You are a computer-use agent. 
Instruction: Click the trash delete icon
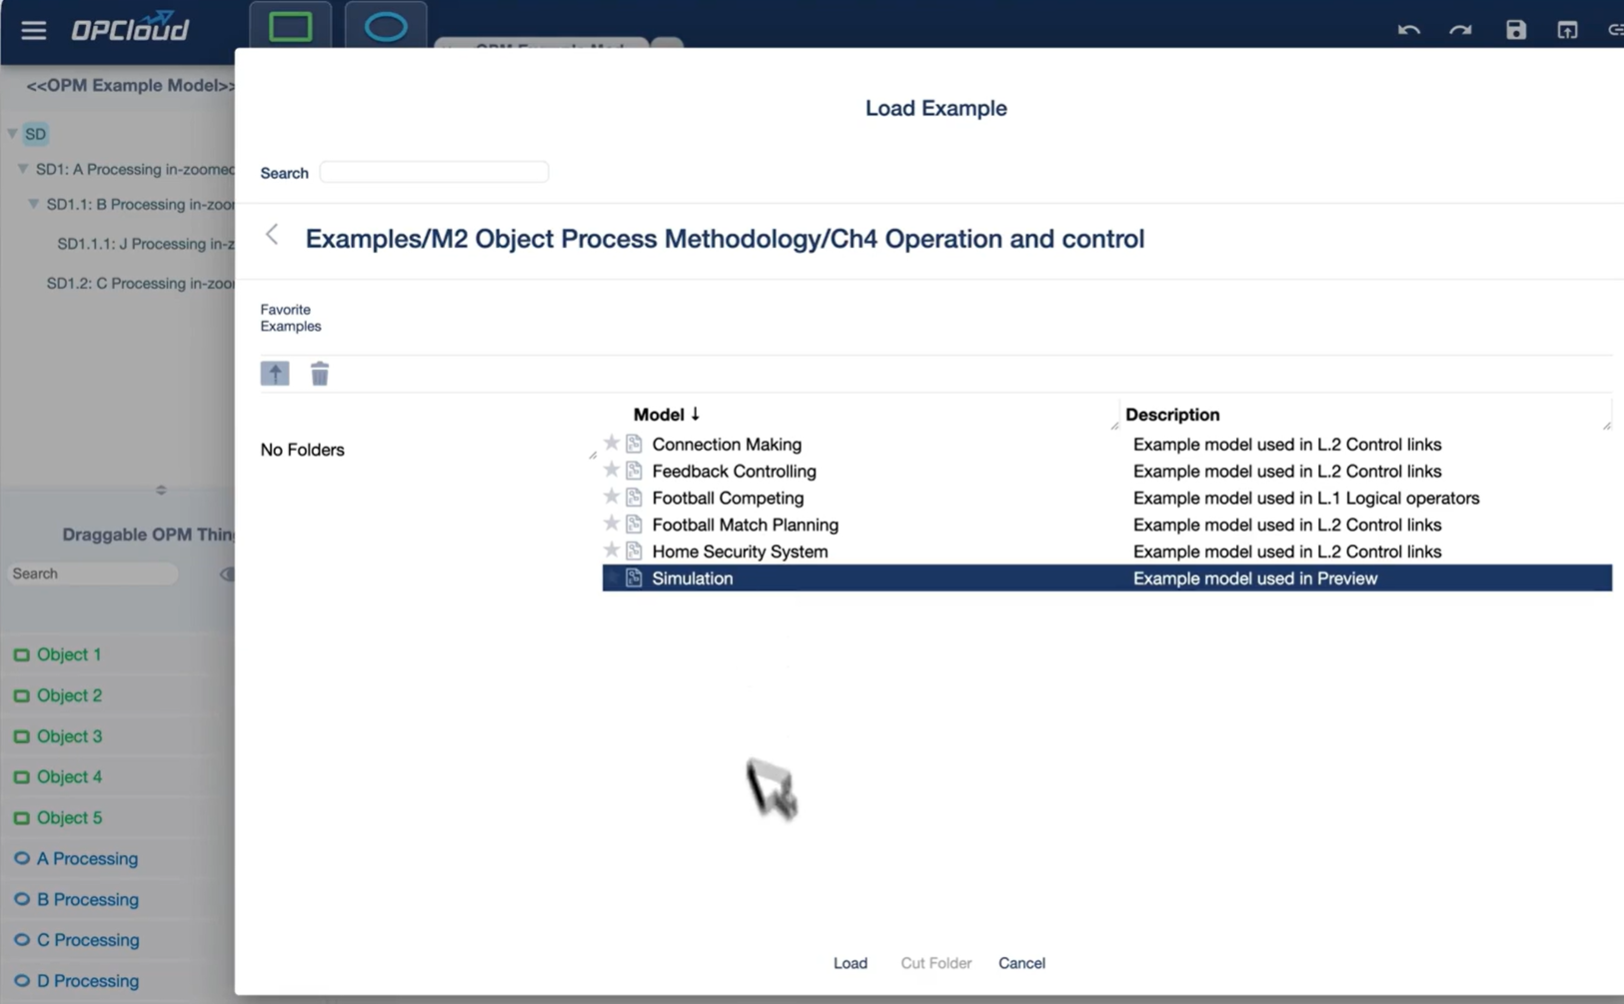320,374
